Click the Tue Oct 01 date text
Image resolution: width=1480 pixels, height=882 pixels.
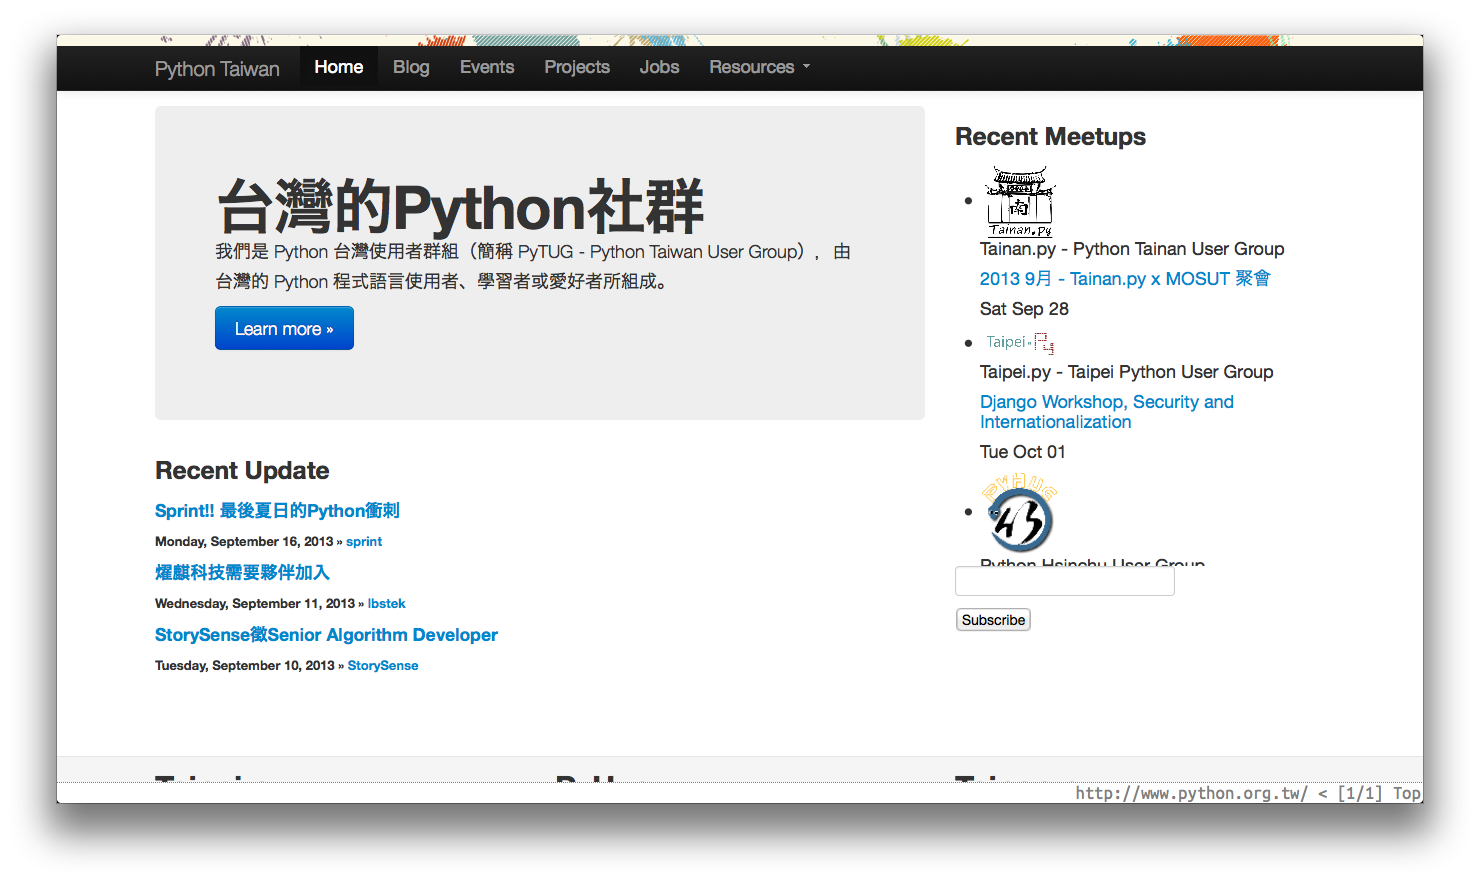click(x=1022, y=452)
